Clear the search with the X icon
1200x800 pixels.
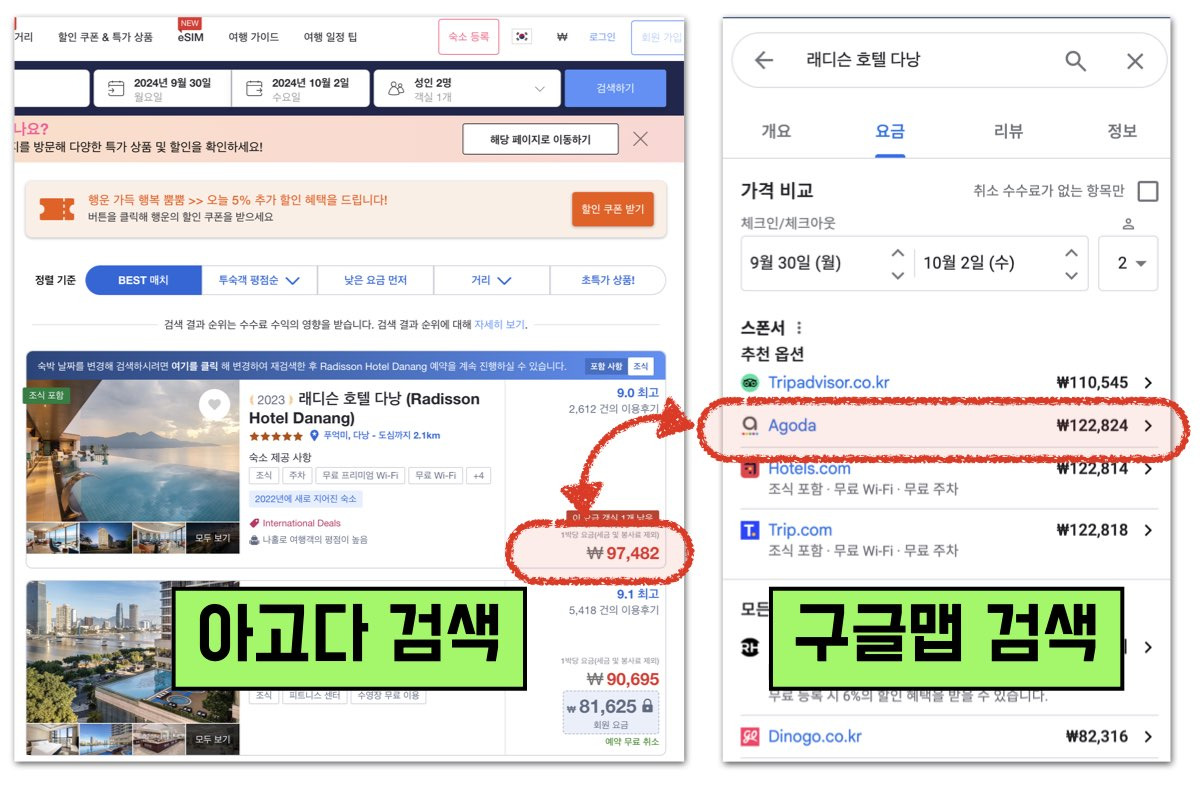[1135, 61]
